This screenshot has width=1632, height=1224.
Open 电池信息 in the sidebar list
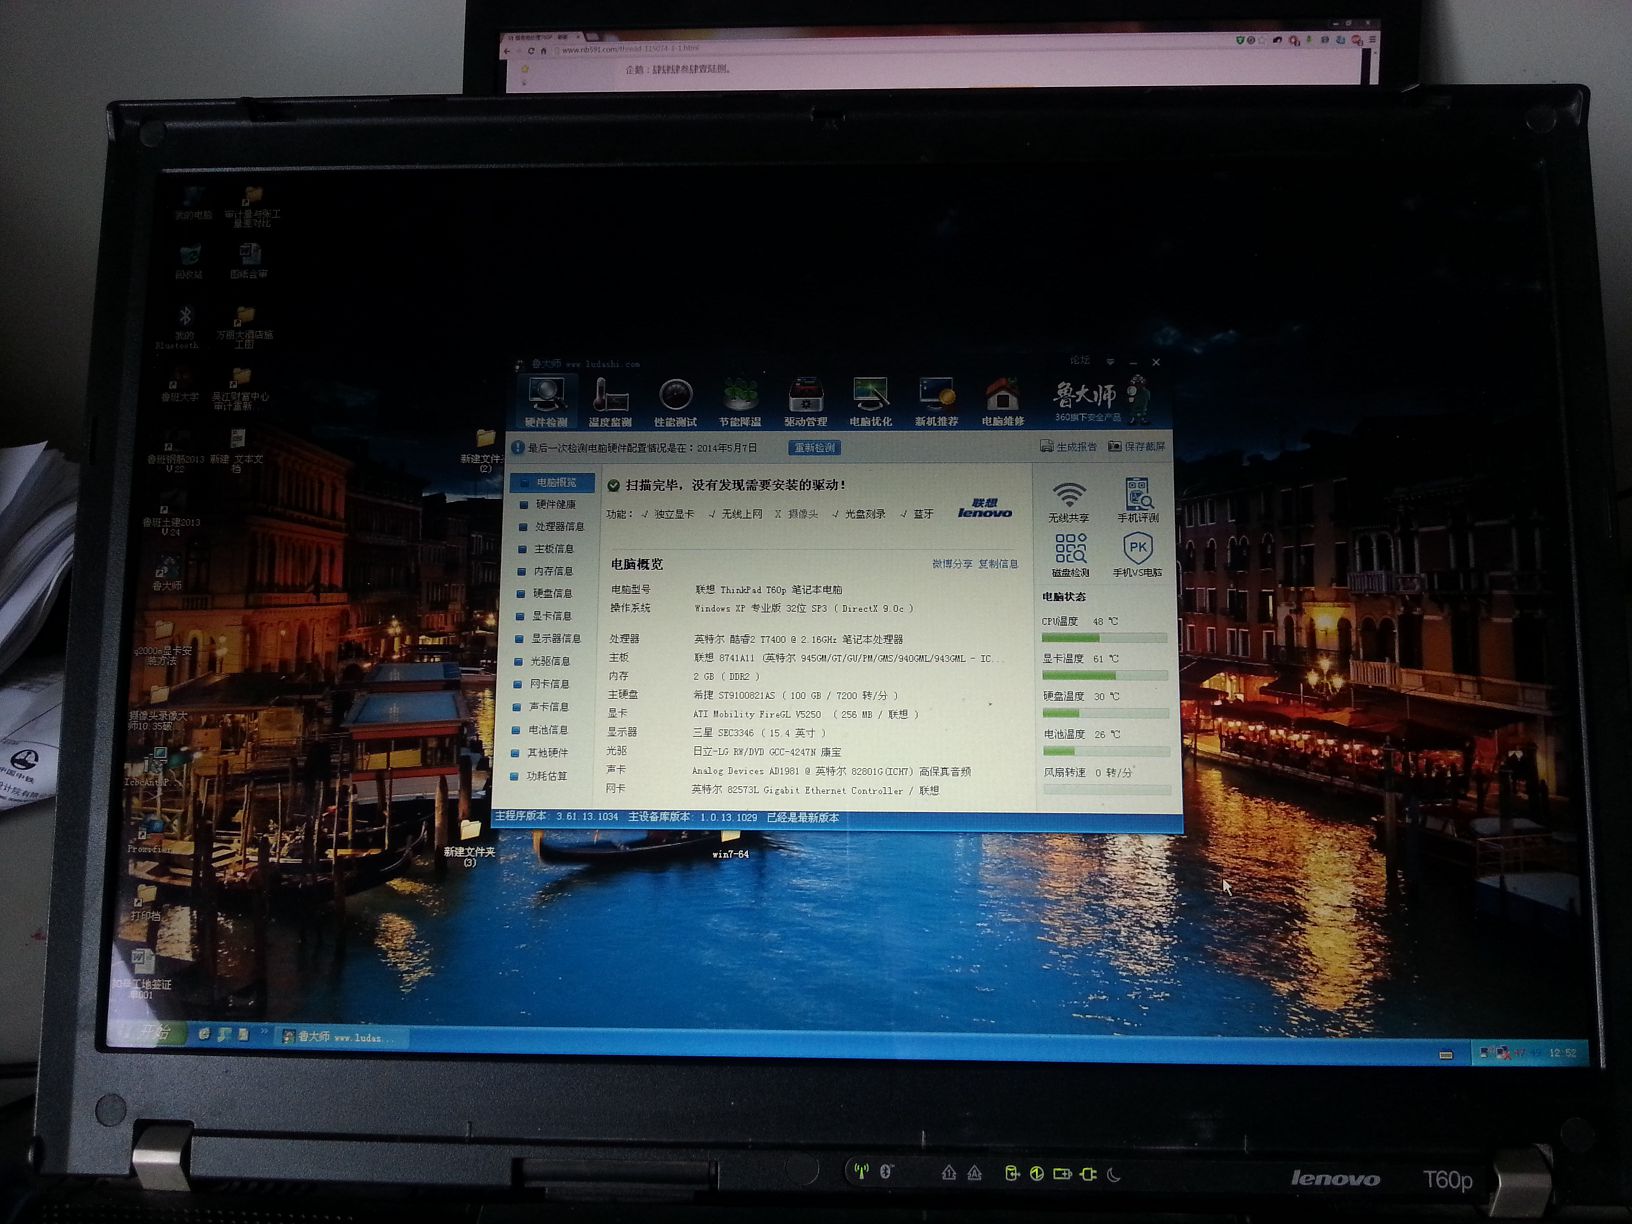pyautogui.click(x=548, y=730)
